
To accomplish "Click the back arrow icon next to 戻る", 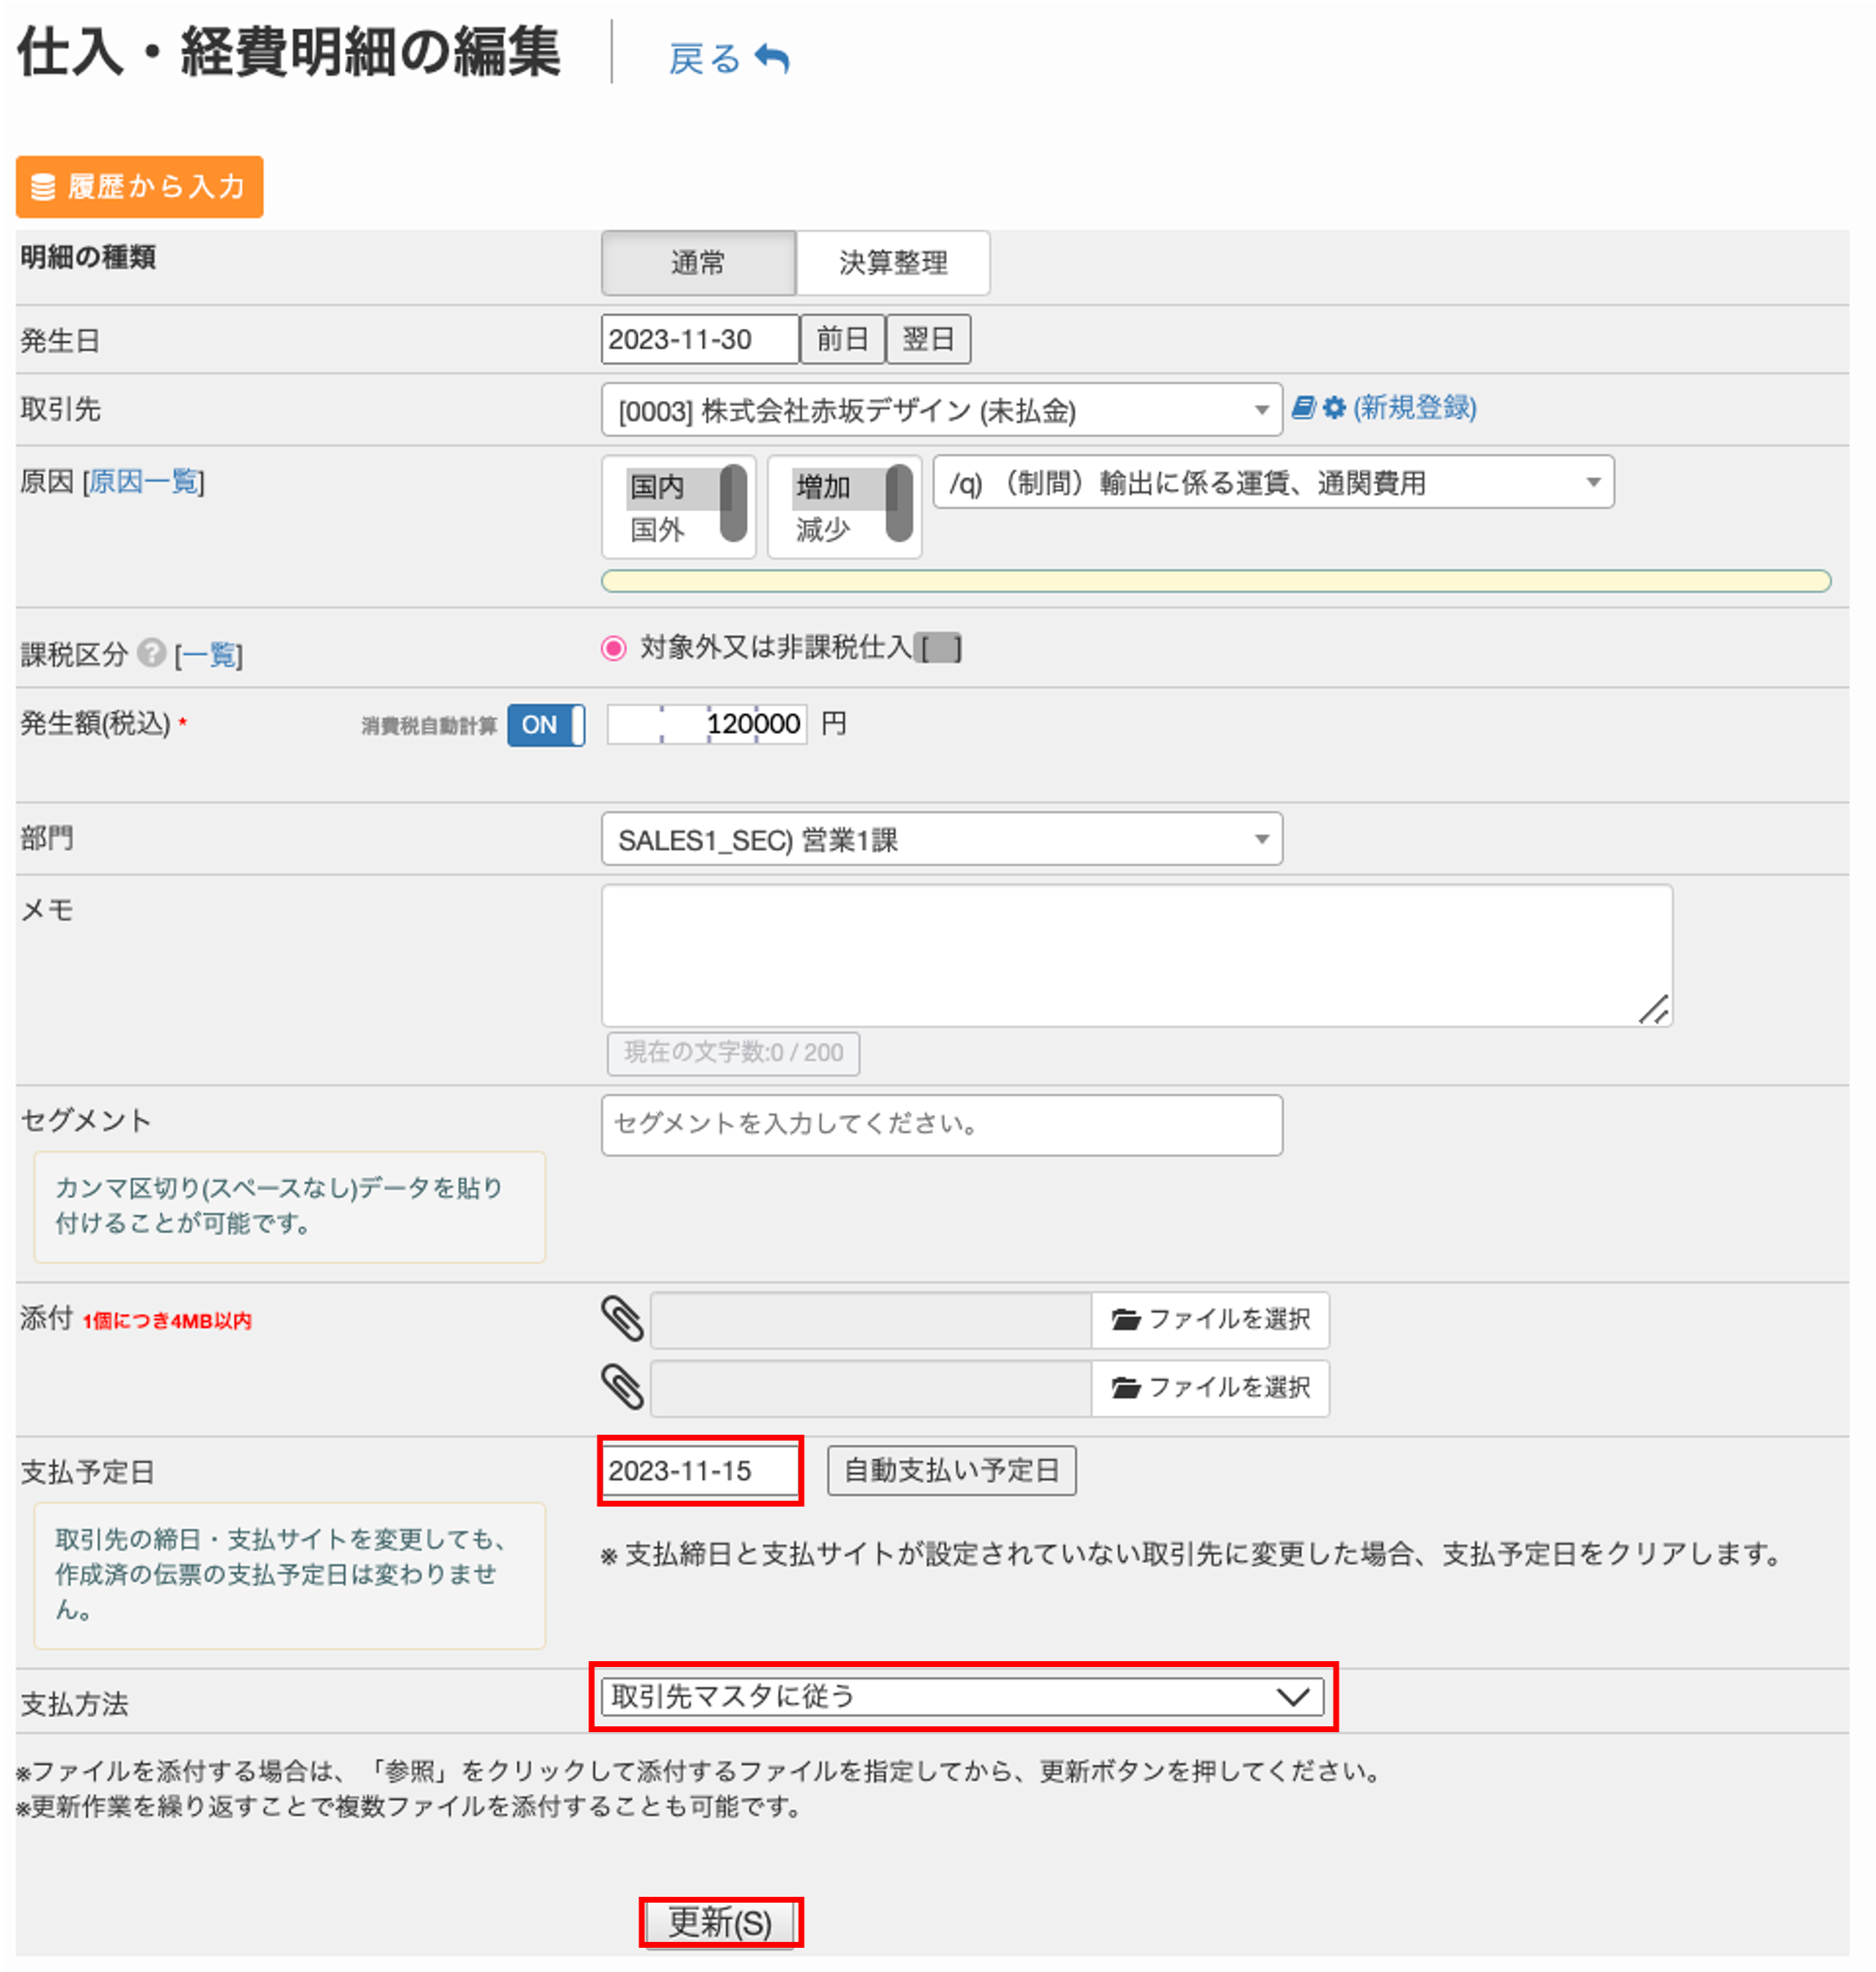I will (x=771, y=59).
